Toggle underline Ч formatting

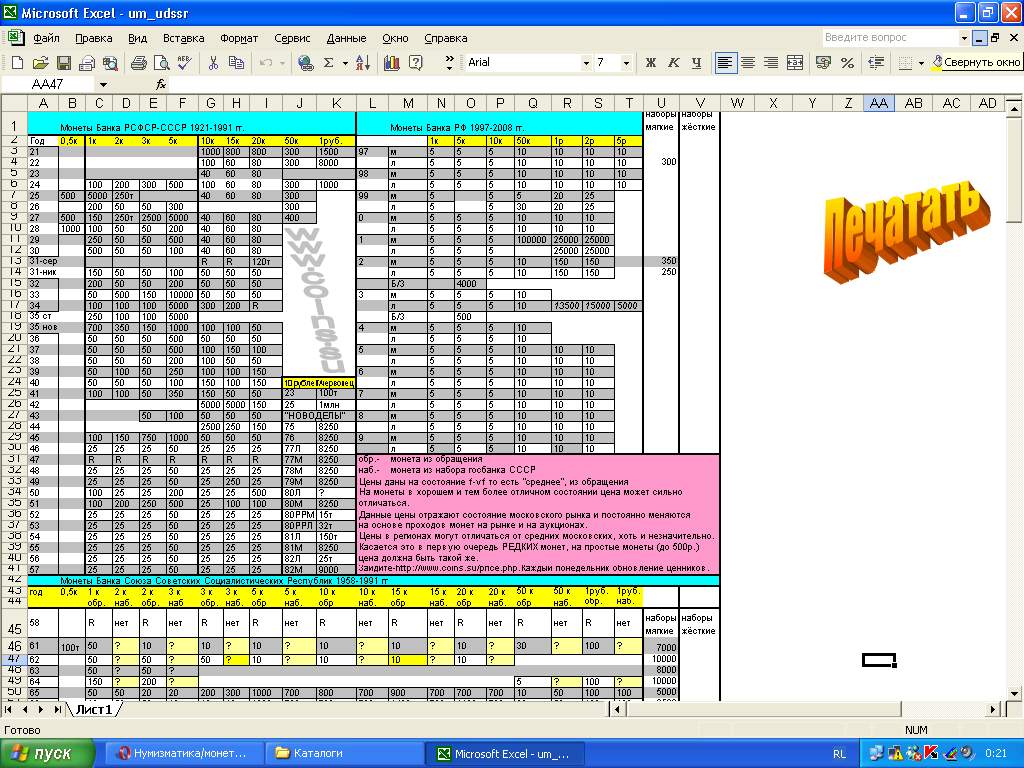tap(697, 62)
